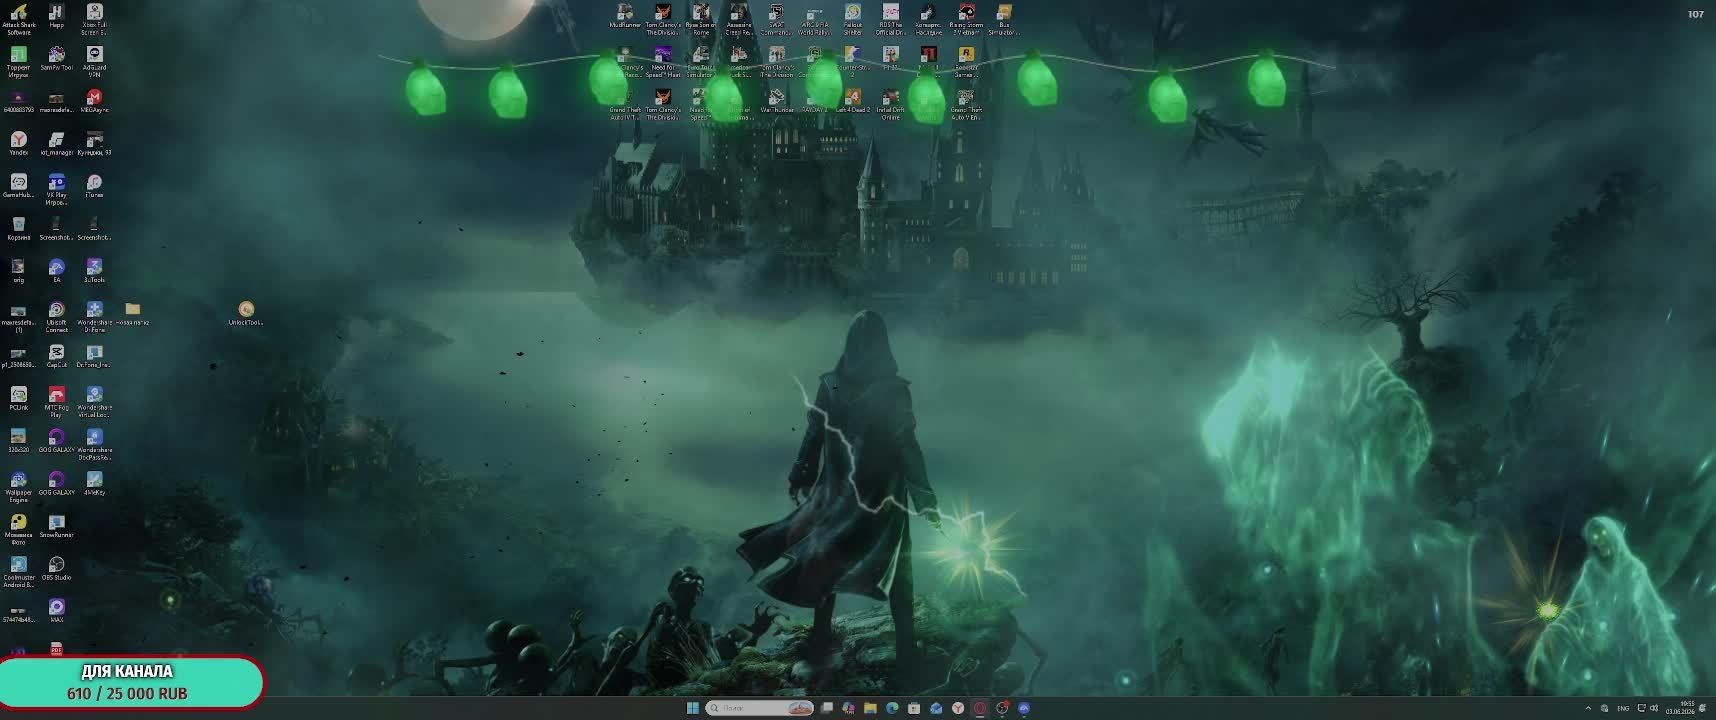
Task: Open Wondershare Dr.Fone shortcut
Action: pos(94,317)
